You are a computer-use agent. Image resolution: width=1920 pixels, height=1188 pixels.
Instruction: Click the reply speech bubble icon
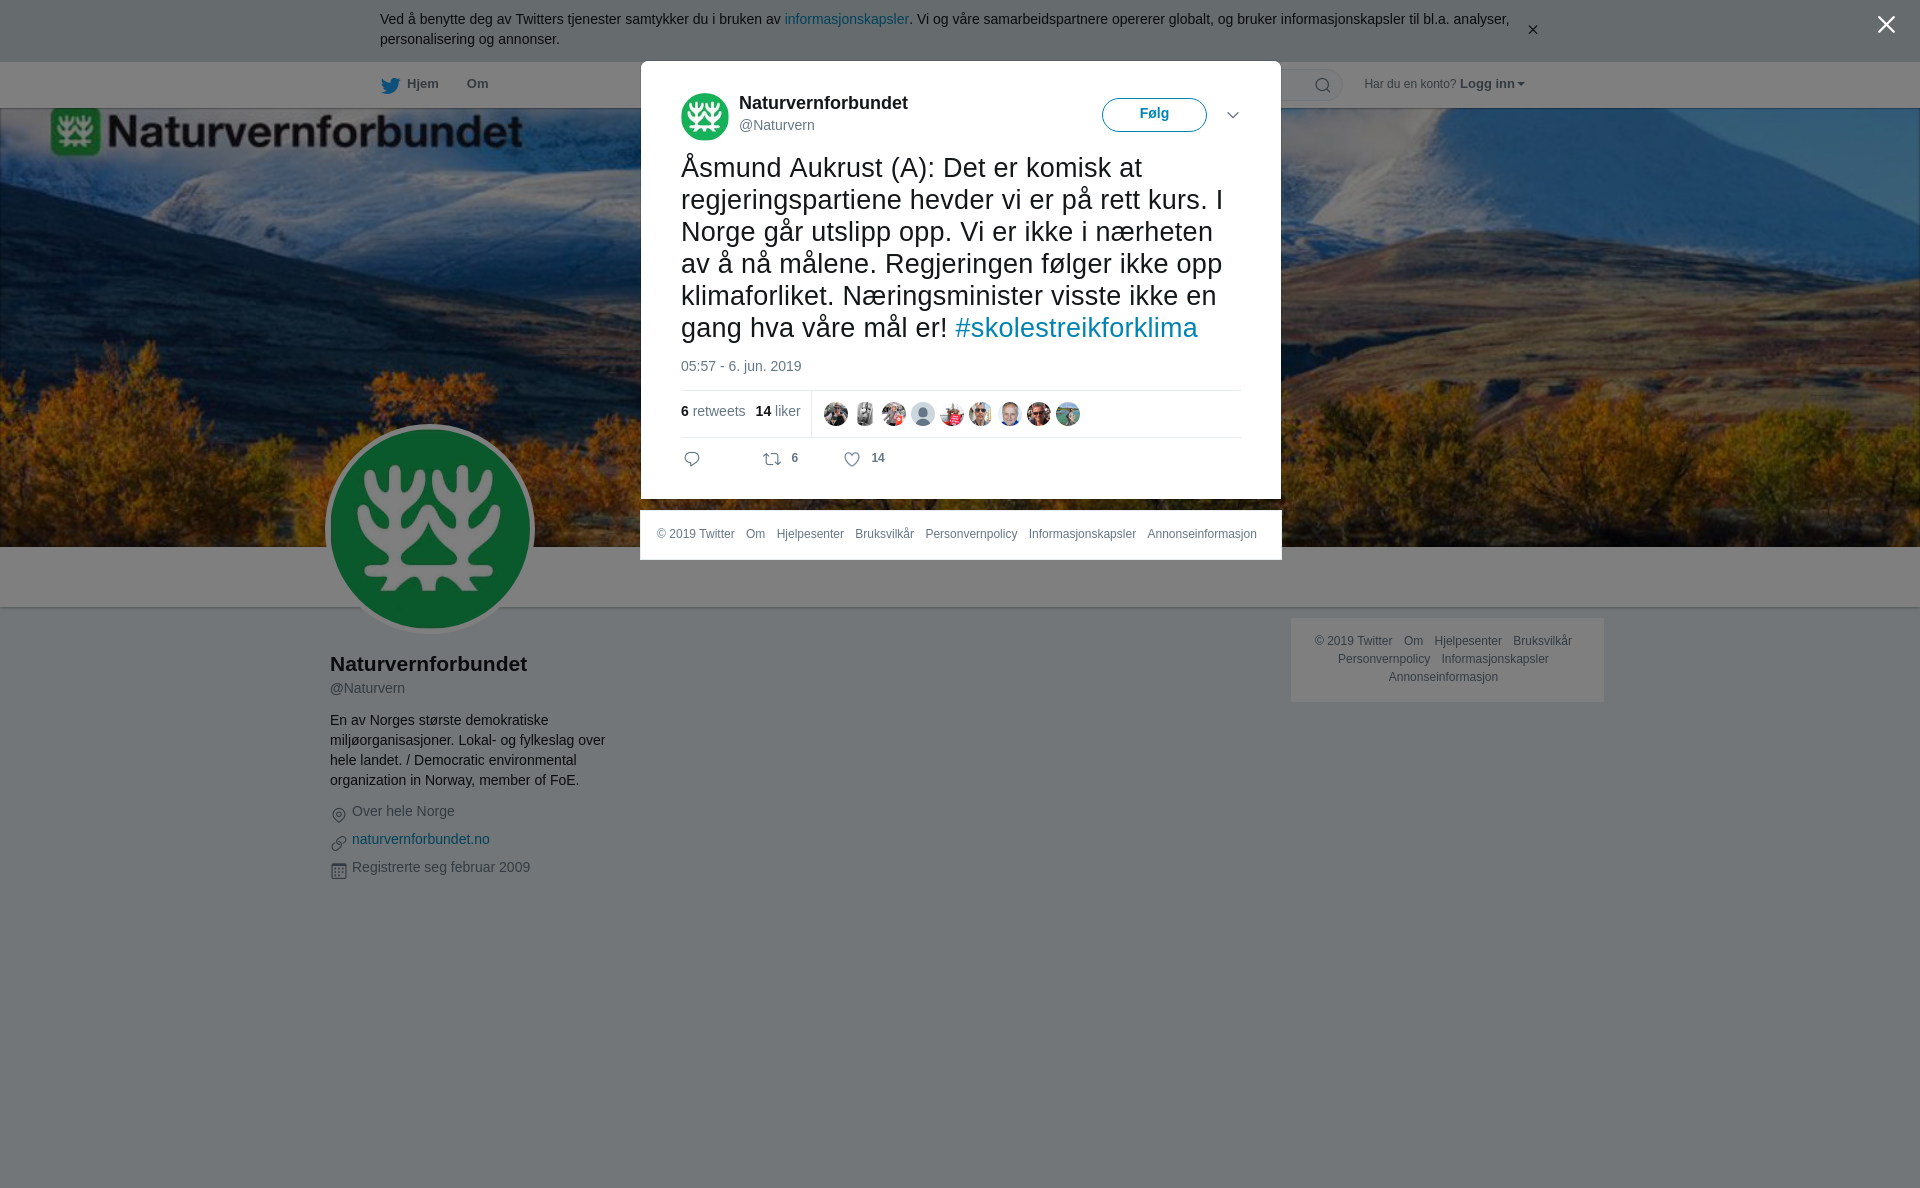click(x=692, y=459)
